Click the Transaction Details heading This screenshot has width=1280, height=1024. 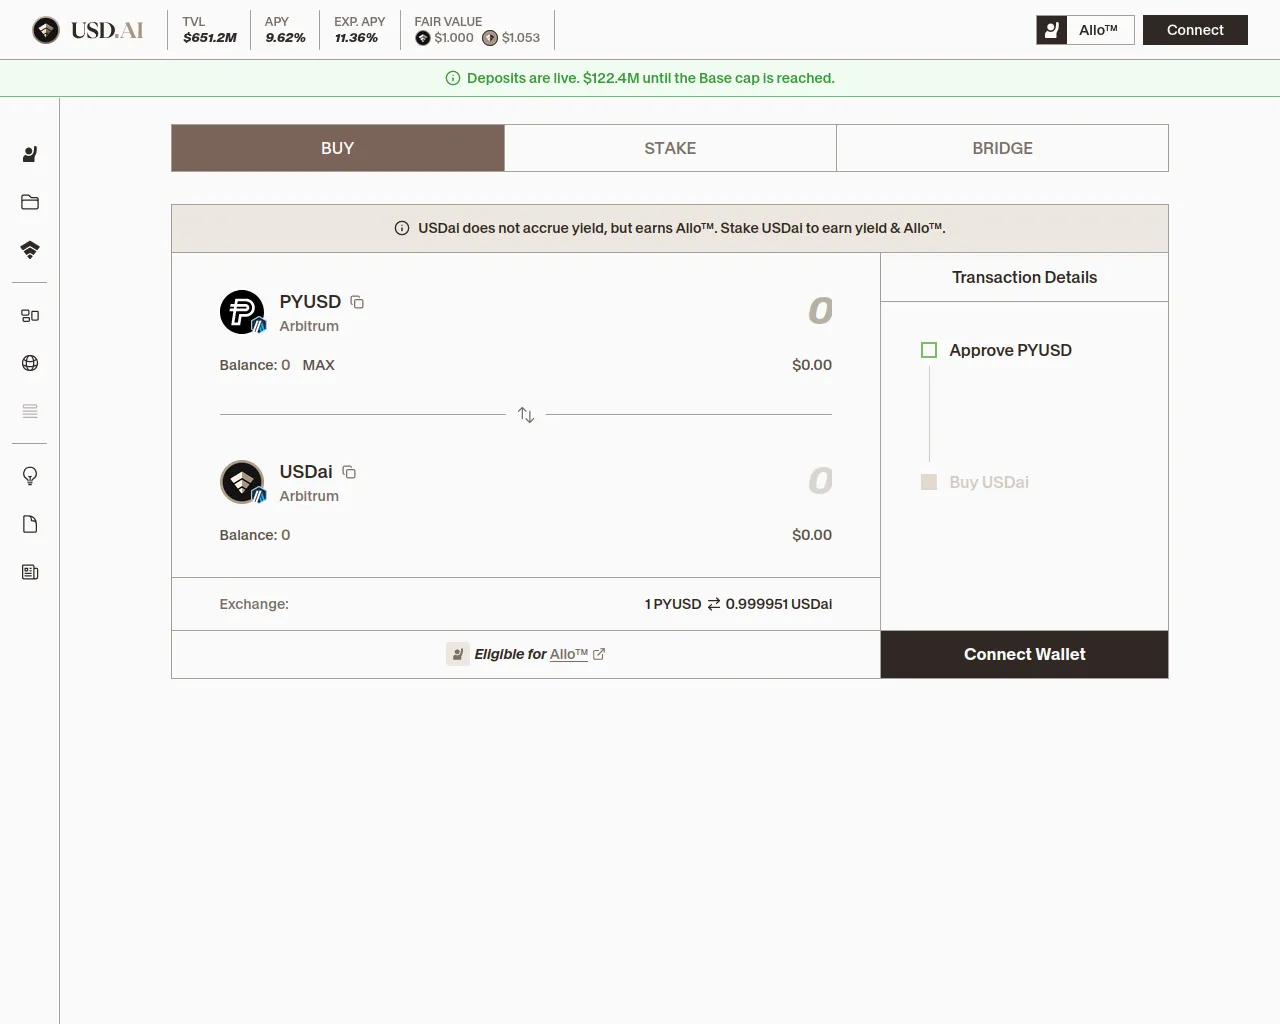click(1024, 277)
